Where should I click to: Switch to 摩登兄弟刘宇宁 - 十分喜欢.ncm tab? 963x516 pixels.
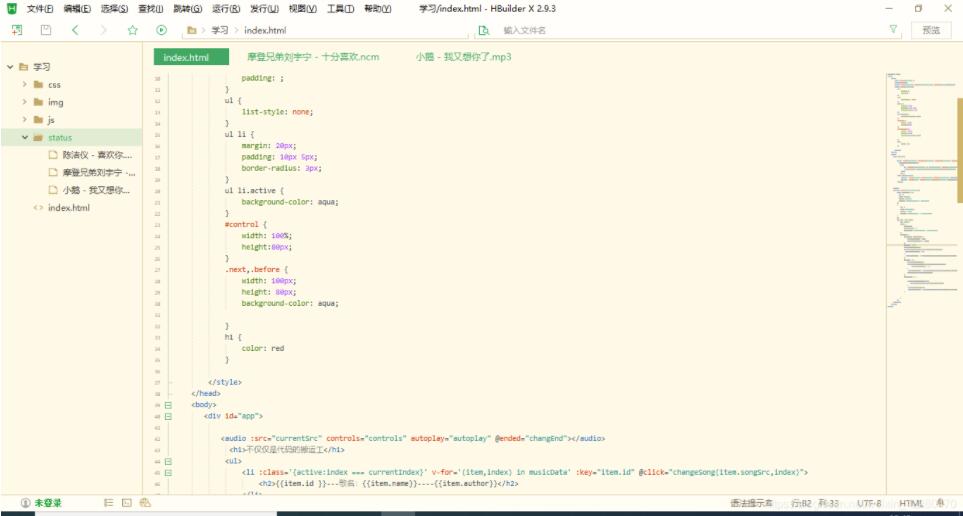(313, 57)
